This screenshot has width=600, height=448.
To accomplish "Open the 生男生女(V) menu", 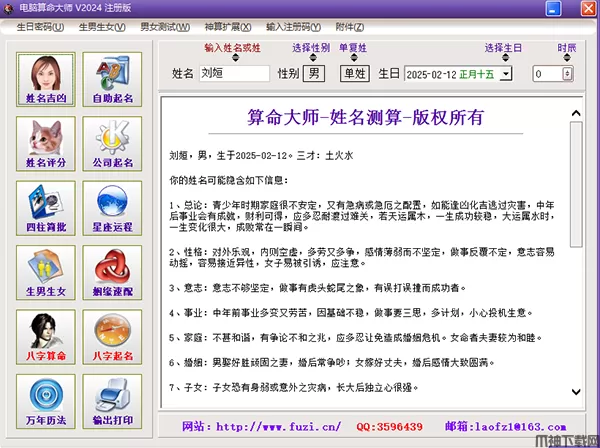I will click(x=102, y=27).
